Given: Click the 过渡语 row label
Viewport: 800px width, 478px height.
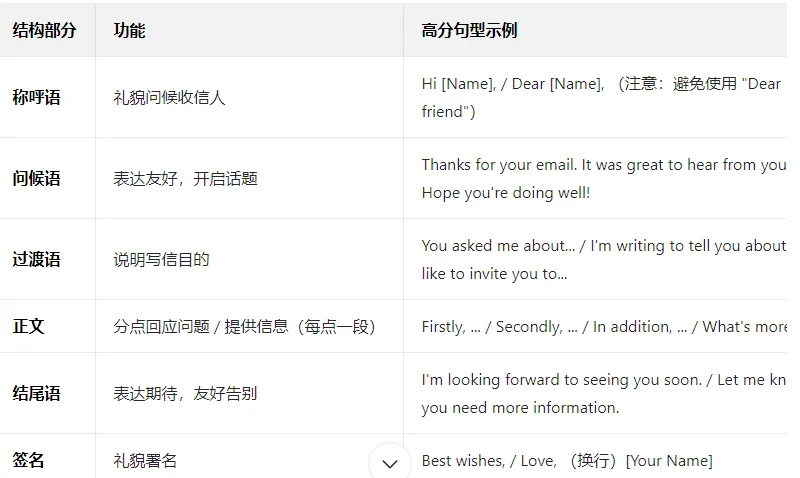Looking at the screenshot, I should (x=36, y=259).
